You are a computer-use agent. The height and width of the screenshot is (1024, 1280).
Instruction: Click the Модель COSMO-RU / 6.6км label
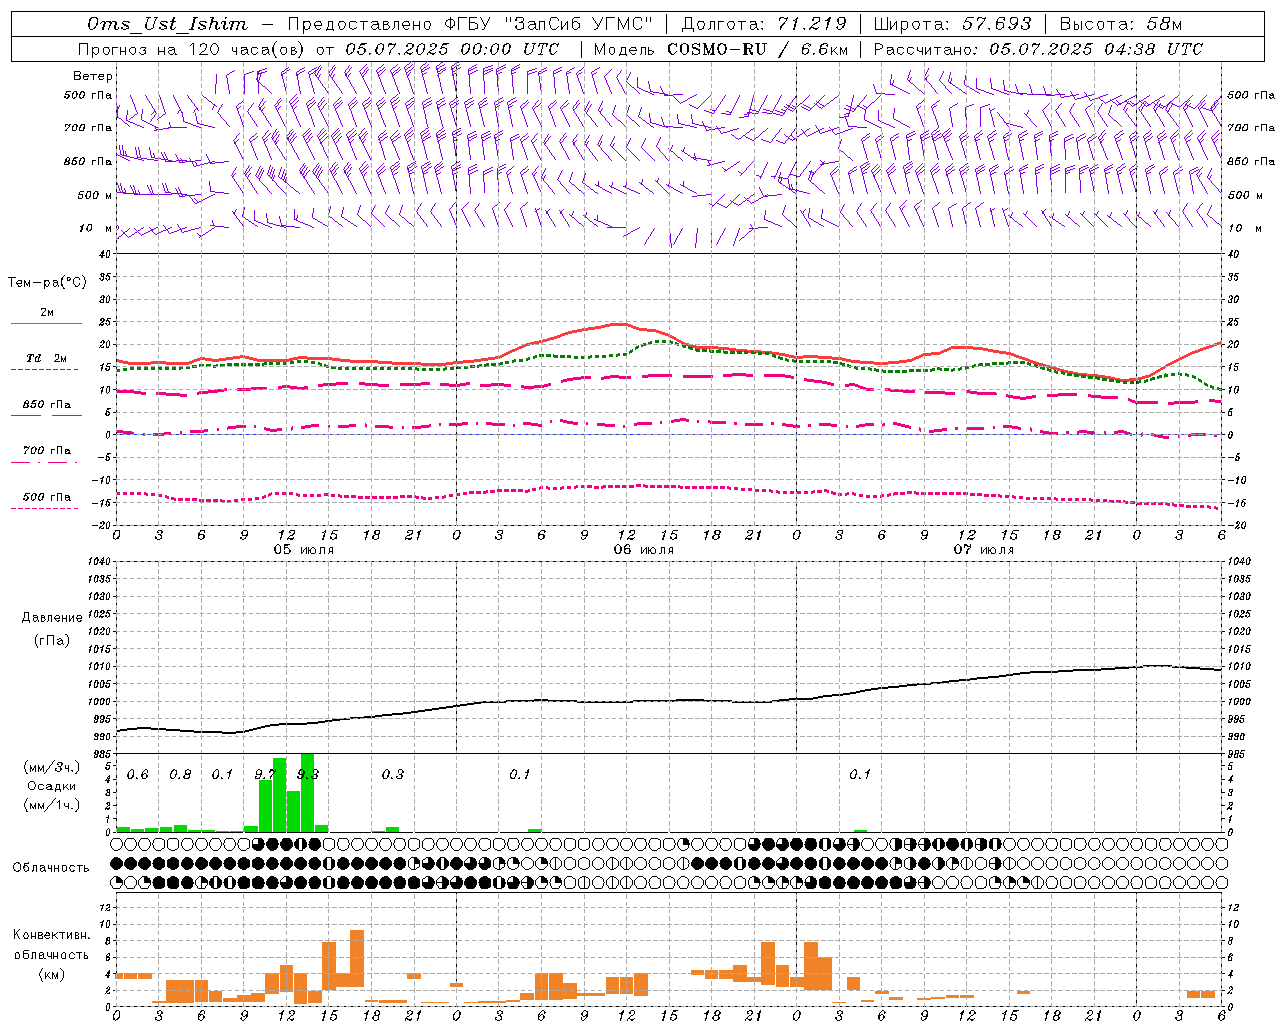[x=721, y=49]
